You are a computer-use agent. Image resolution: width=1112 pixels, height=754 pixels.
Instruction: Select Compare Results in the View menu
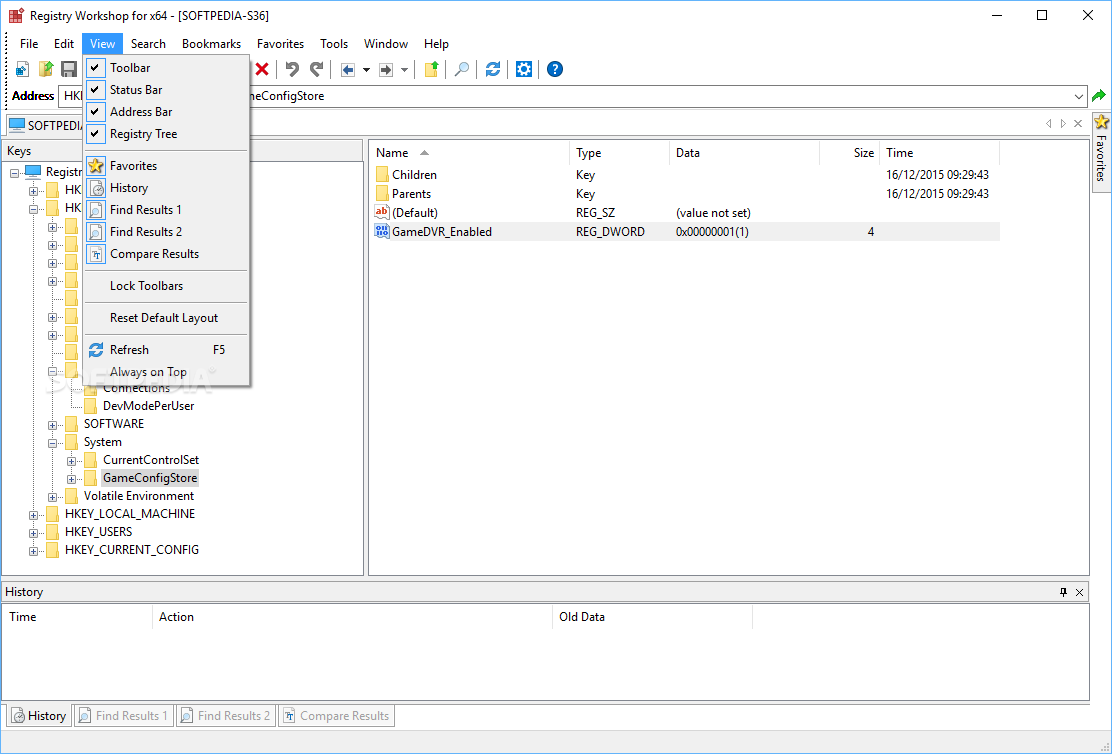coord(154,254)
